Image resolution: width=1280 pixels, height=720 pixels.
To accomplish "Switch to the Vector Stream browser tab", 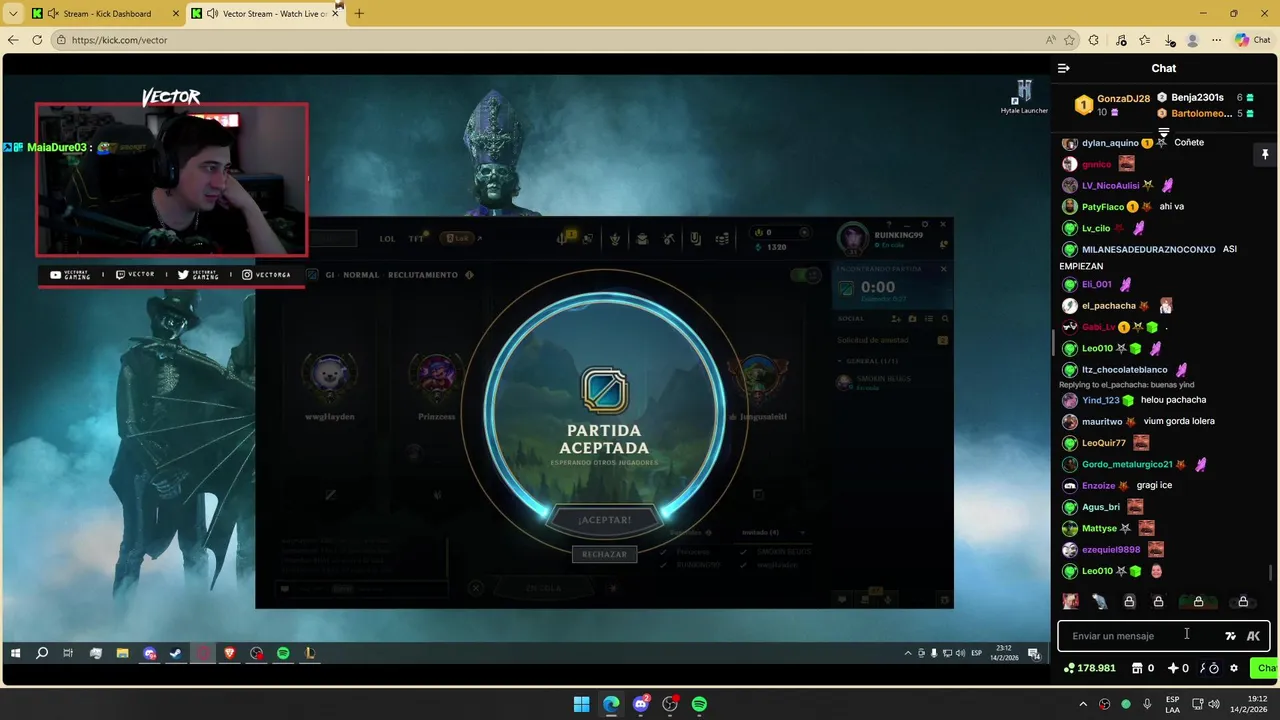I will (266, 13).
